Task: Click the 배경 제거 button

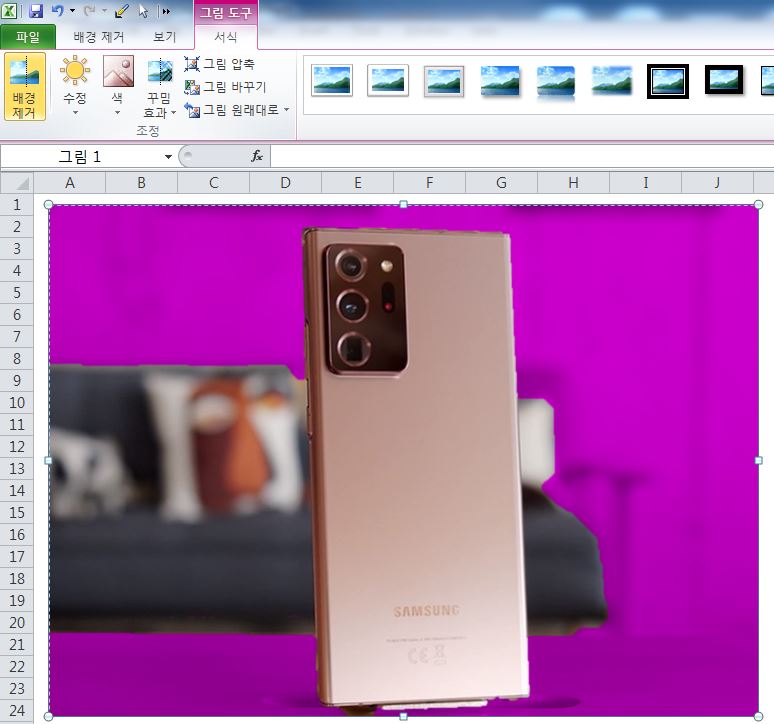Action: [x=25, y=87]
